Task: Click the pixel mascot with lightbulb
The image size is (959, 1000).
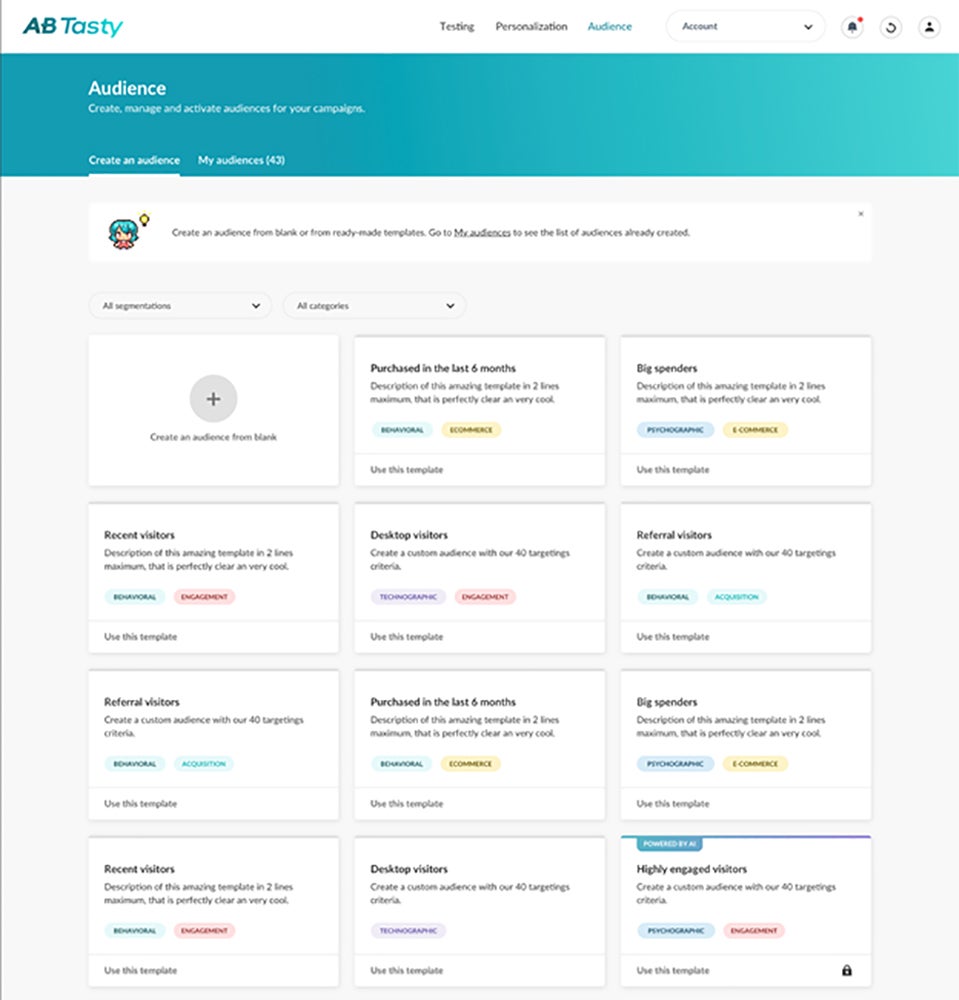Action: 128,231
